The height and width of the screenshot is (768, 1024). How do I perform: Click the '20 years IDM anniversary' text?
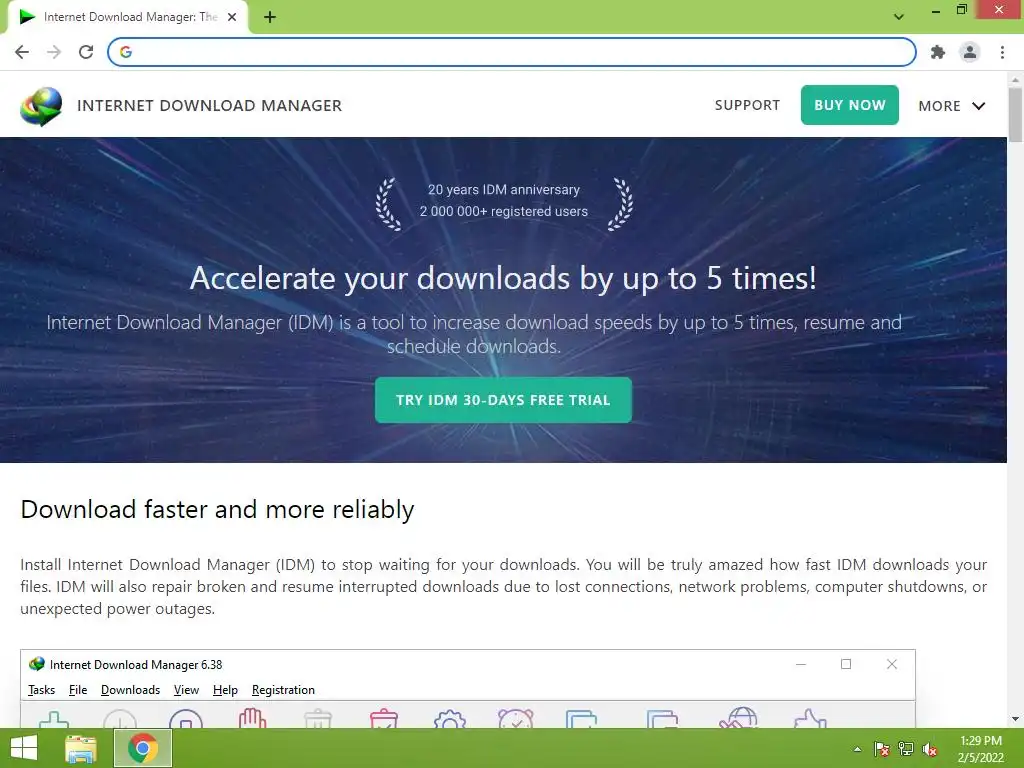504,189
